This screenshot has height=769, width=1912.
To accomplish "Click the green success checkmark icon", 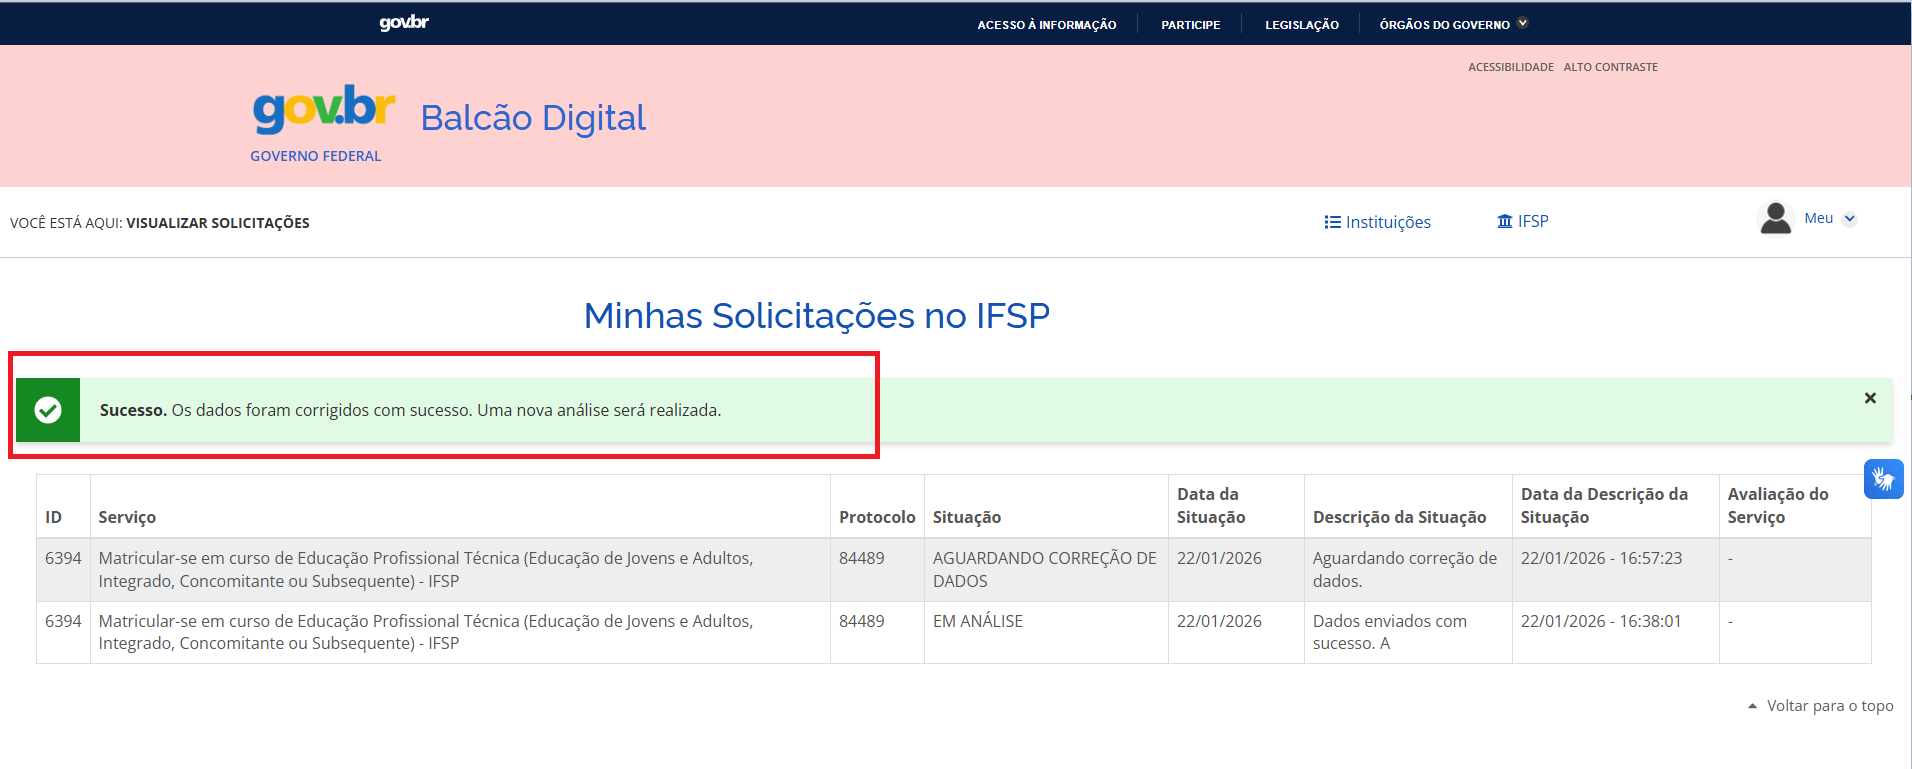I will [x=48, y=410].
